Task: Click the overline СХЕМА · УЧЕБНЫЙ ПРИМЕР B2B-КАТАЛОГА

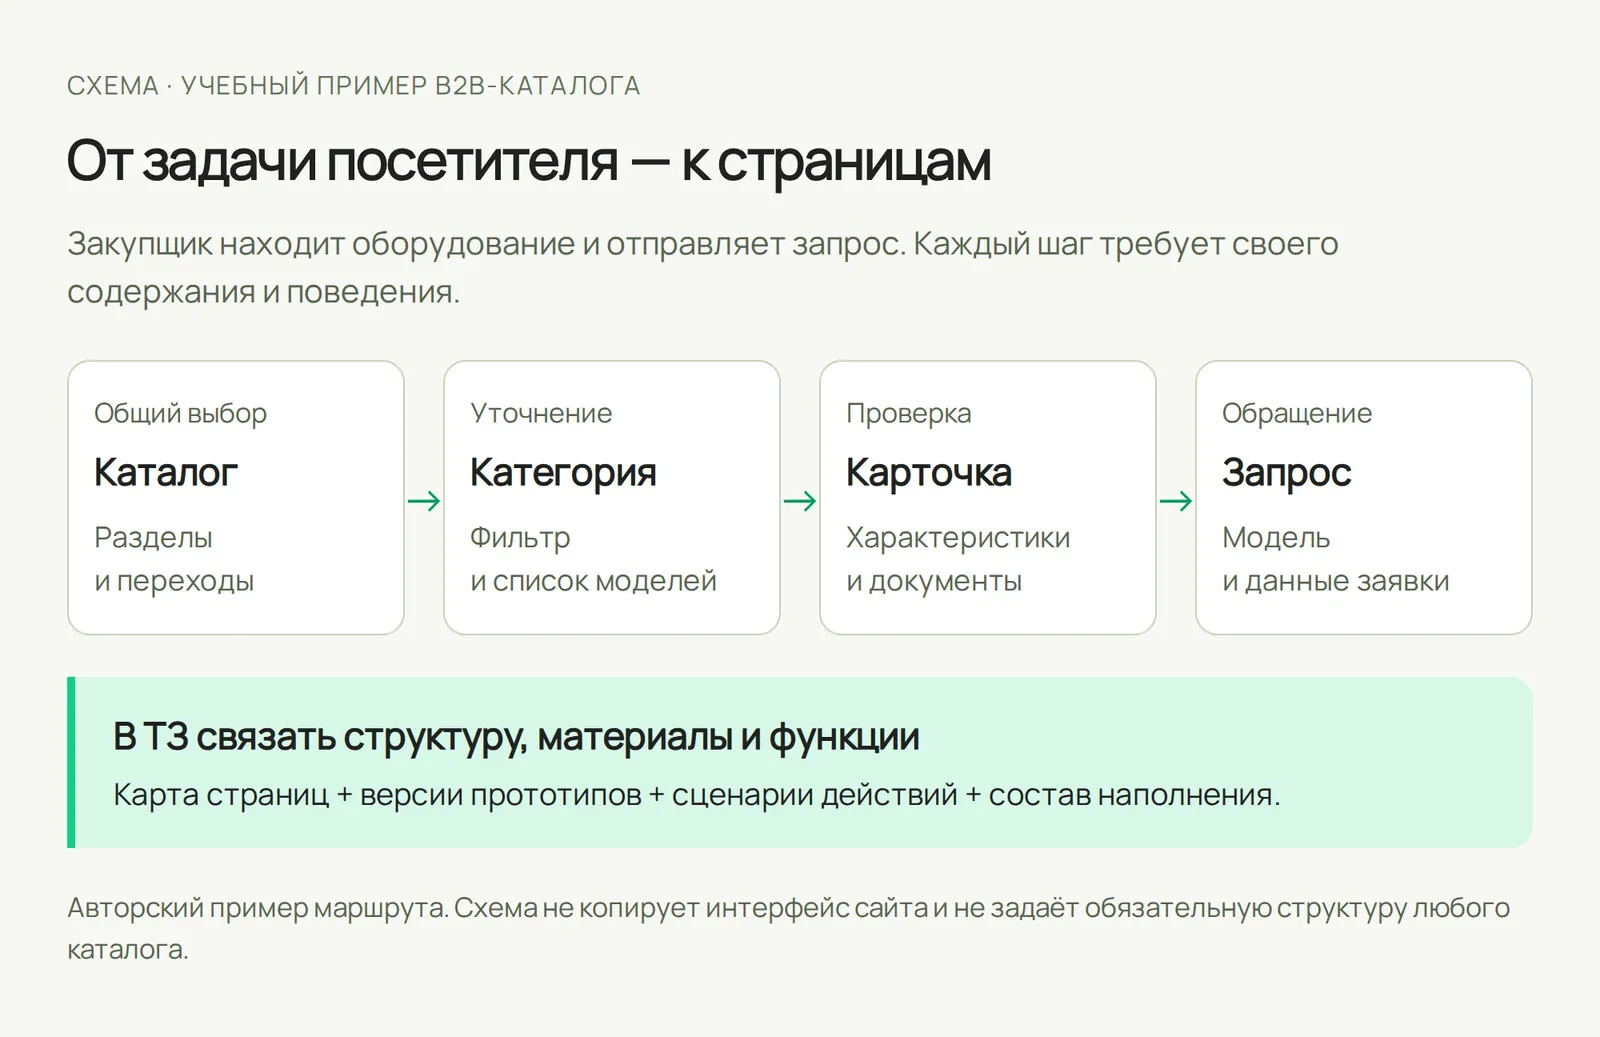Action: click(x=353, y=86)
